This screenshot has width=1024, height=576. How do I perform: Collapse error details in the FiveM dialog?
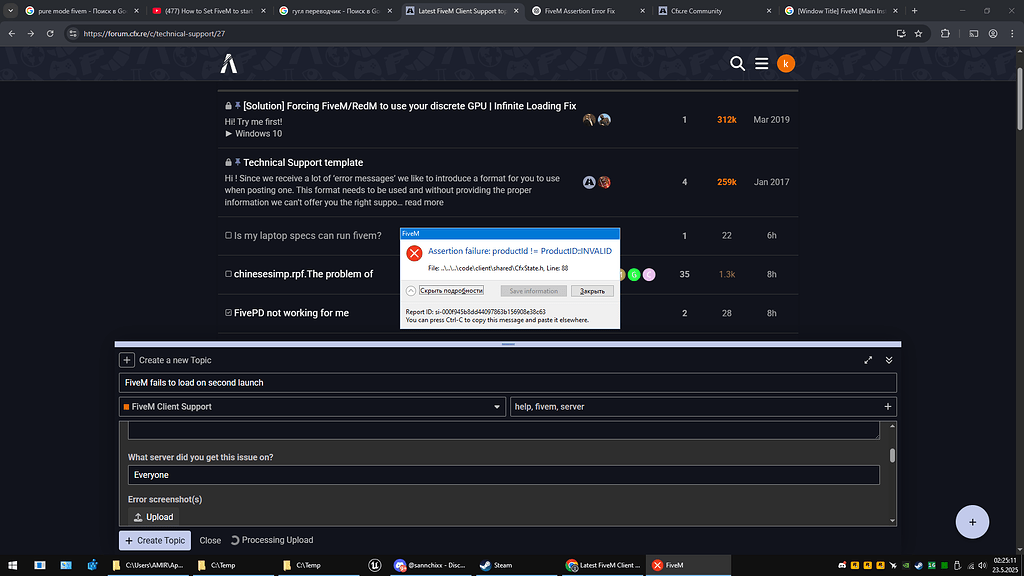click(452, 290)
